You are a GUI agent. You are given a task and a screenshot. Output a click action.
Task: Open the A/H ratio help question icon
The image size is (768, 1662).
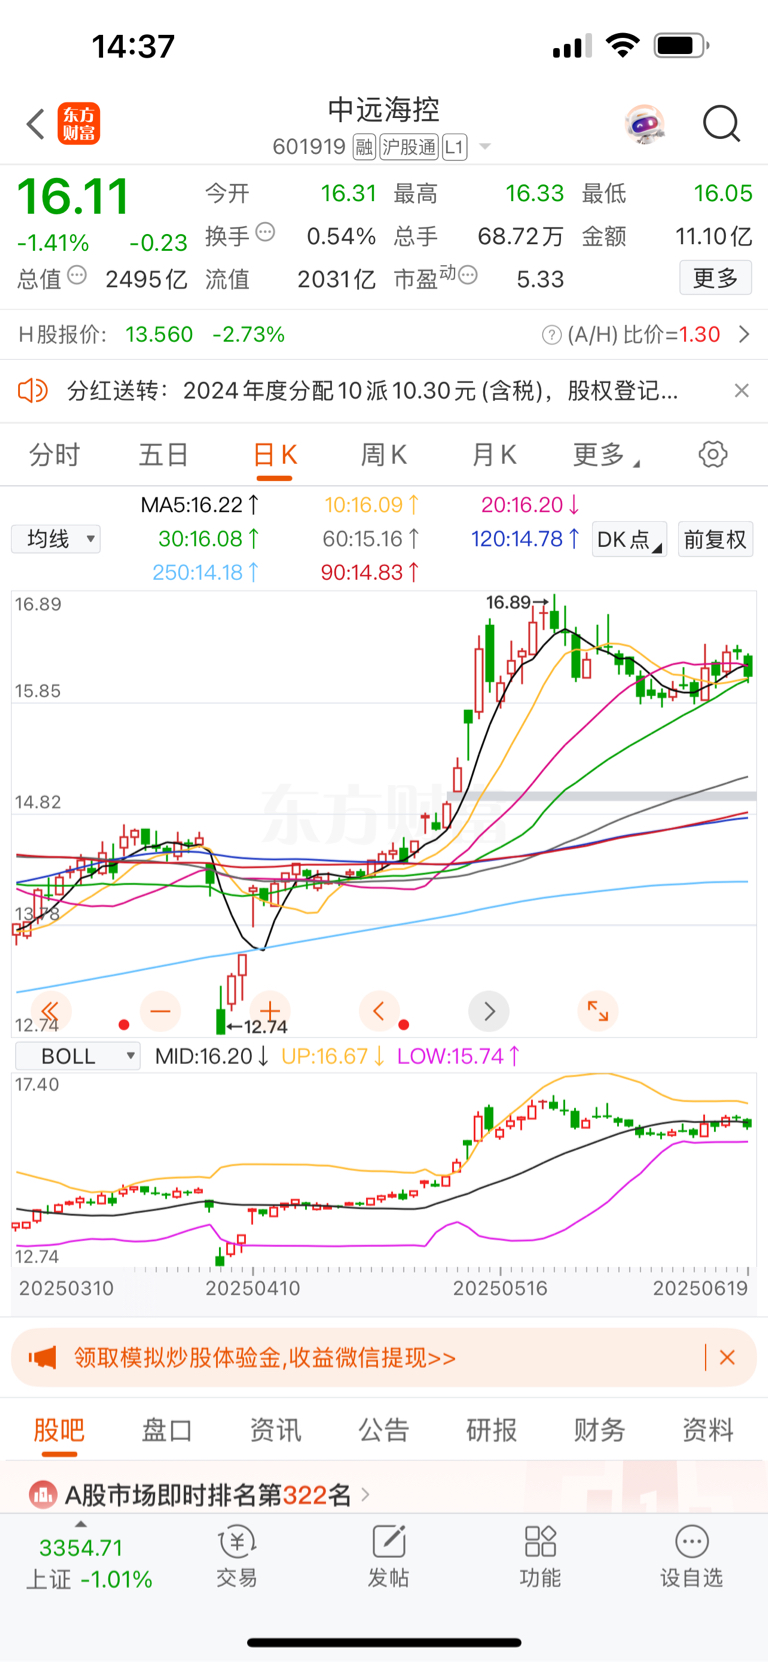(x=551, y=335)
